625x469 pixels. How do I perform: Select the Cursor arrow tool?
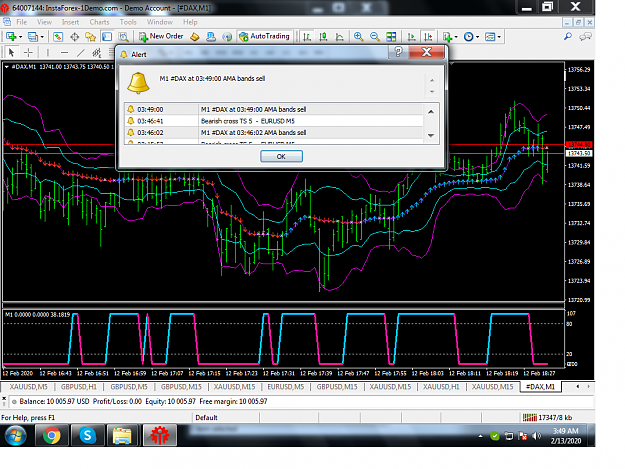pos(12,52)
